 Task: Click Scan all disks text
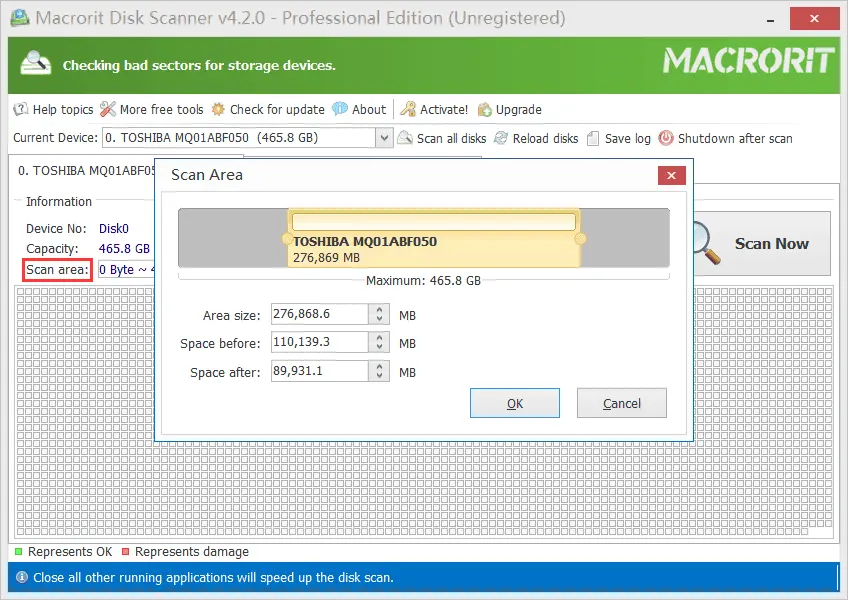(452, 139)
